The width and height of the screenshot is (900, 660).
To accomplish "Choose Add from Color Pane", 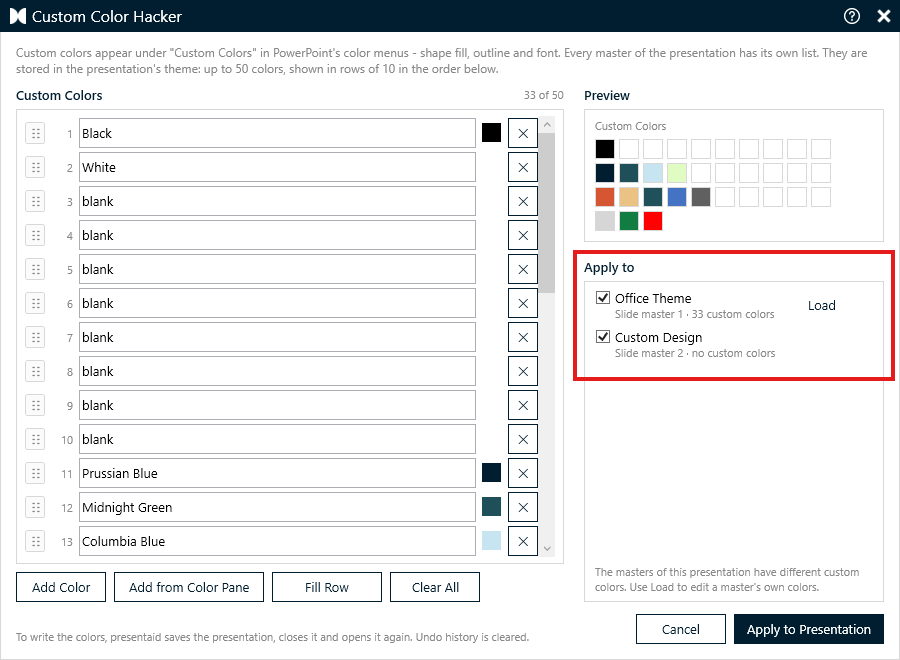I will coord(189,587).
